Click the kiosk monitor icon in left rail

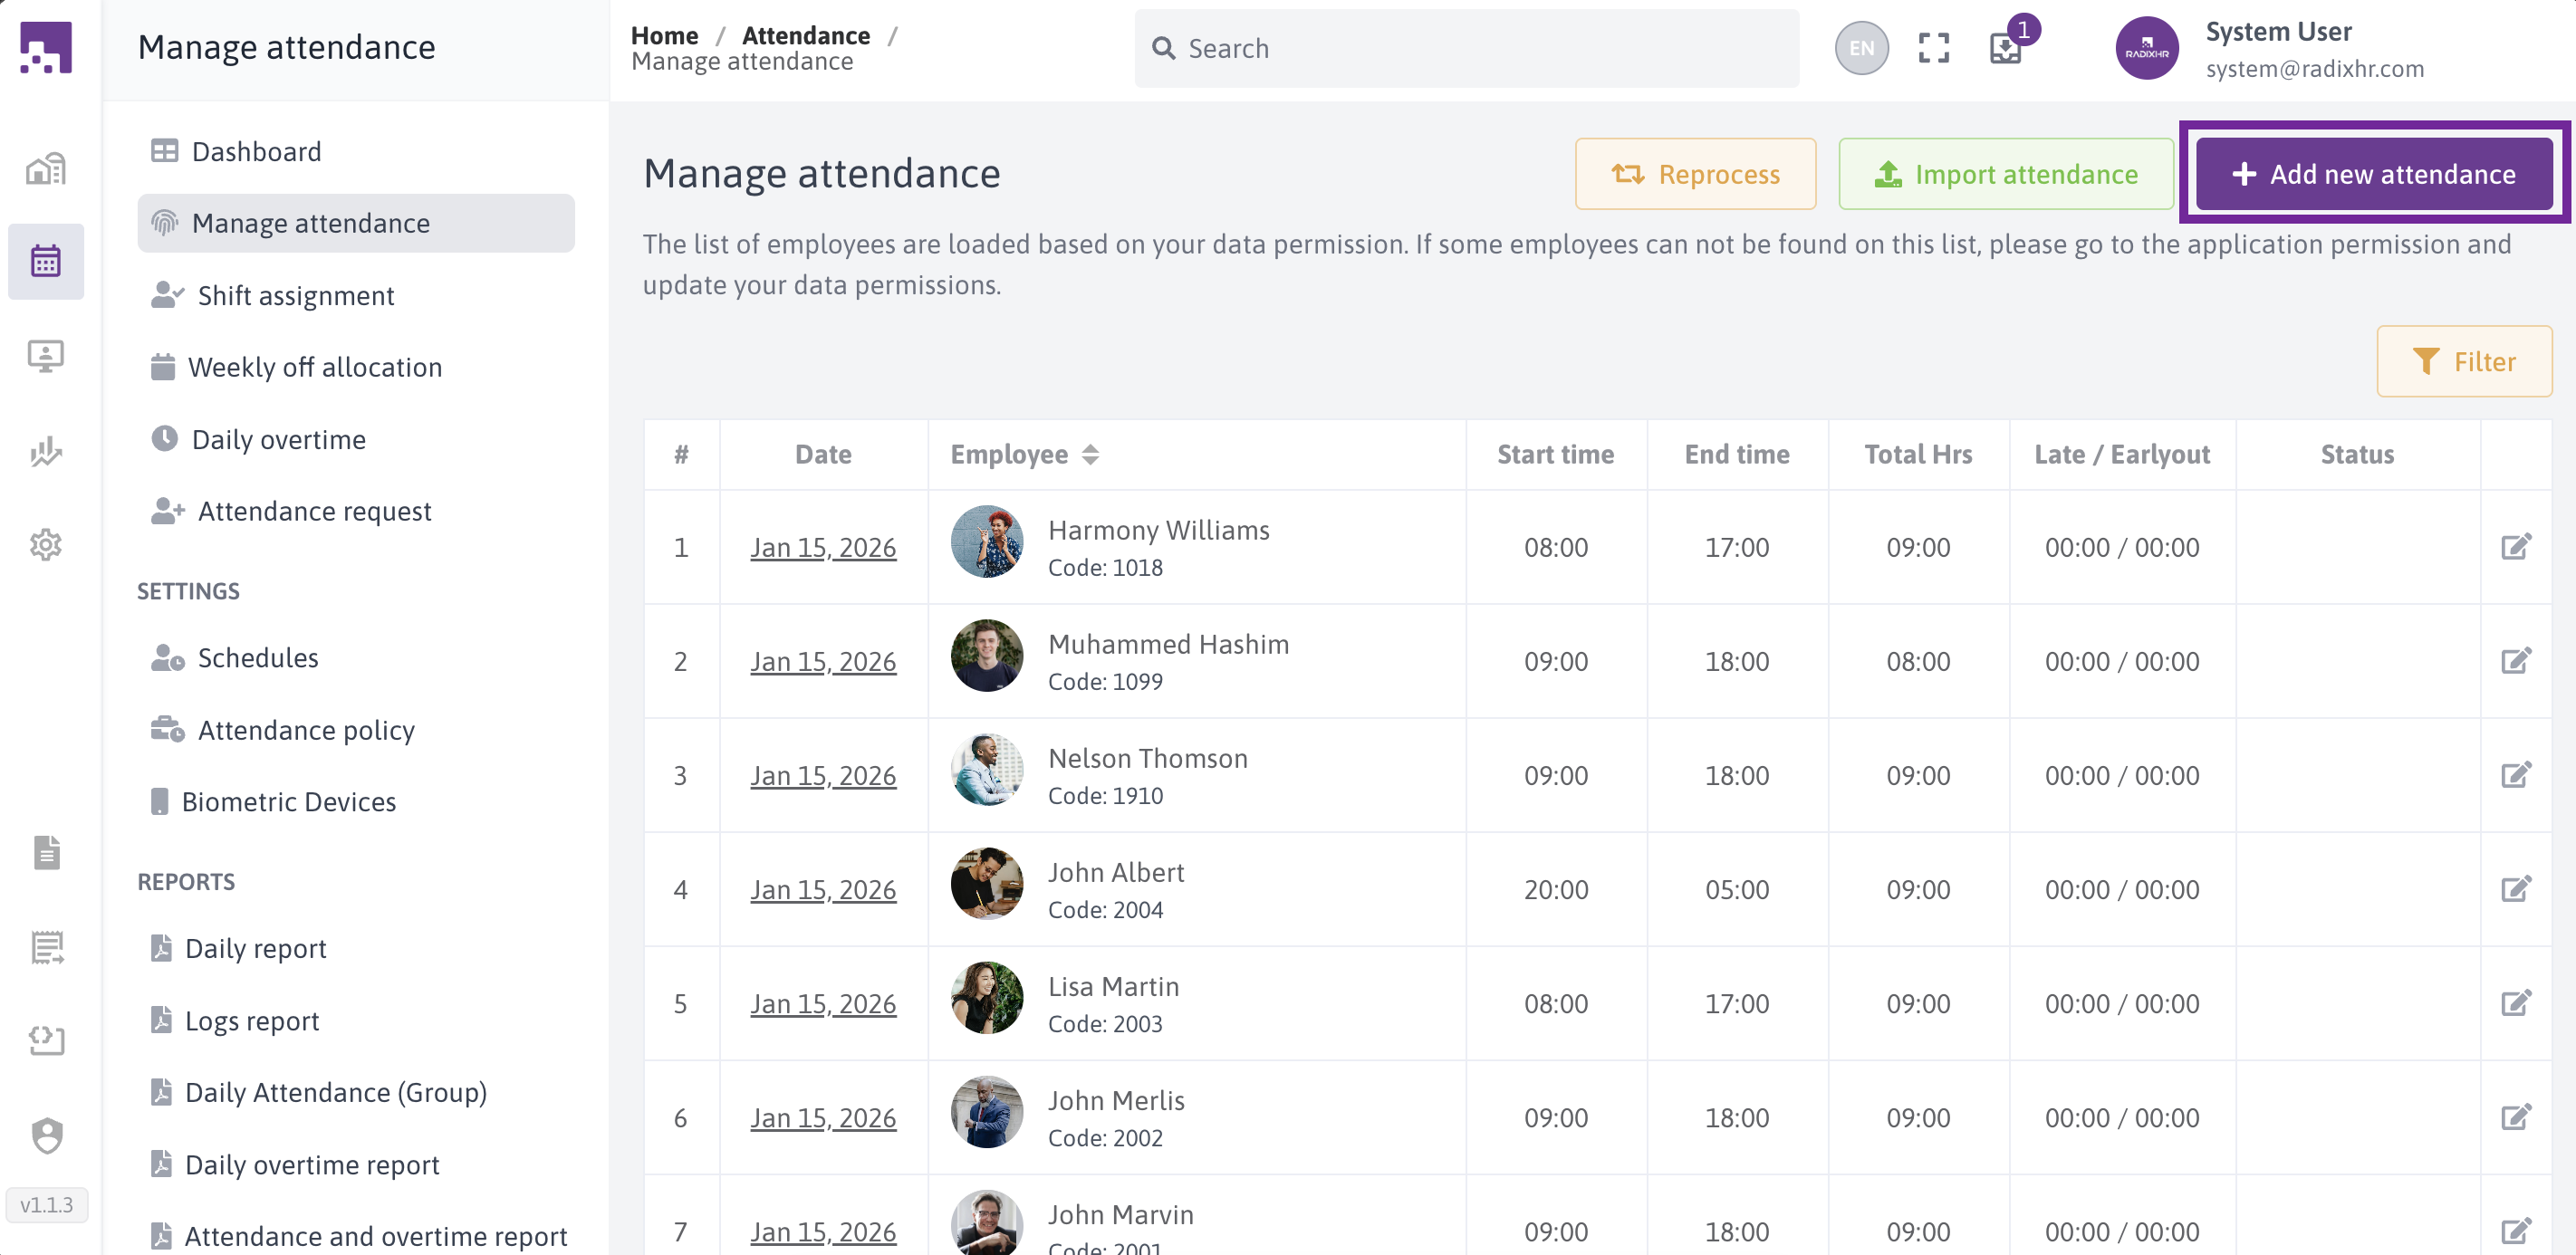click(x=46, y=355)
